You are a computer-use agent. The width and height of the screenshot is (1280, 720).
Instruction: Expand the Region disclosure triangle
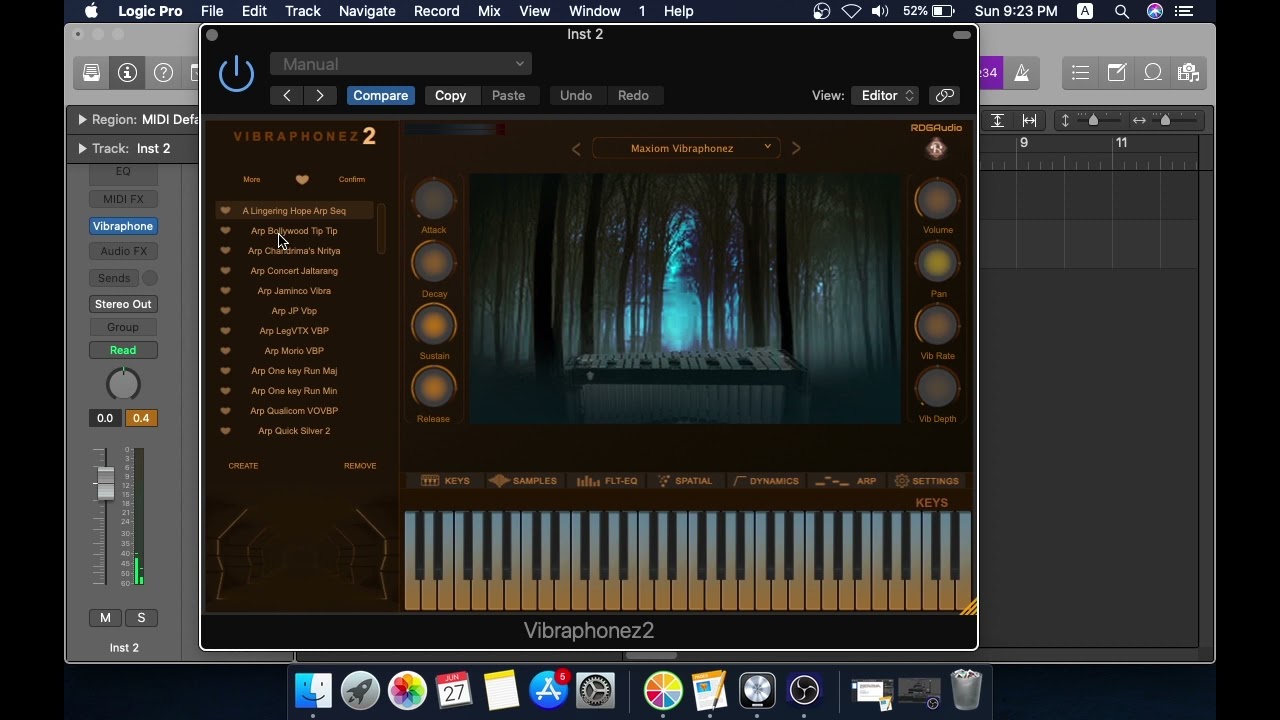82,120
